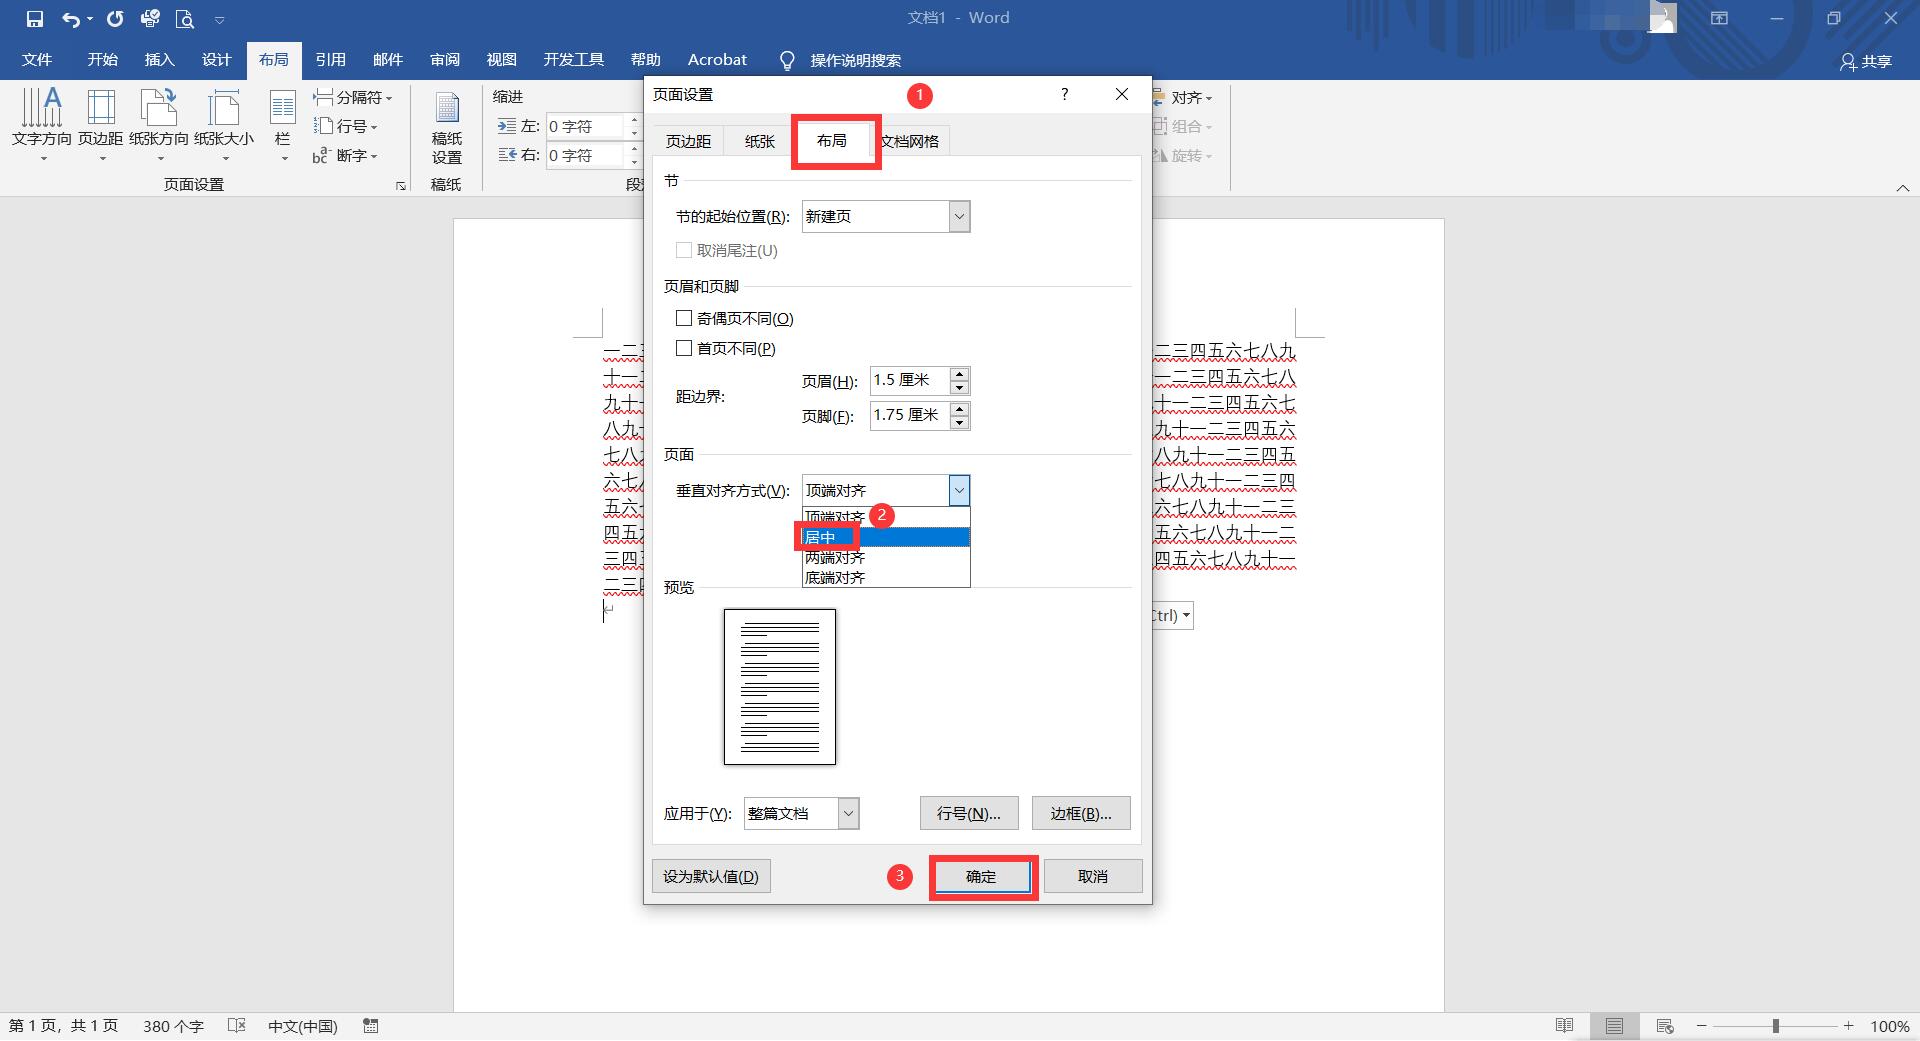Open the 纸张方向 orientation tool
Image resolution: width=1920 pixels, height=1041 pixels.
coord(159,124)
